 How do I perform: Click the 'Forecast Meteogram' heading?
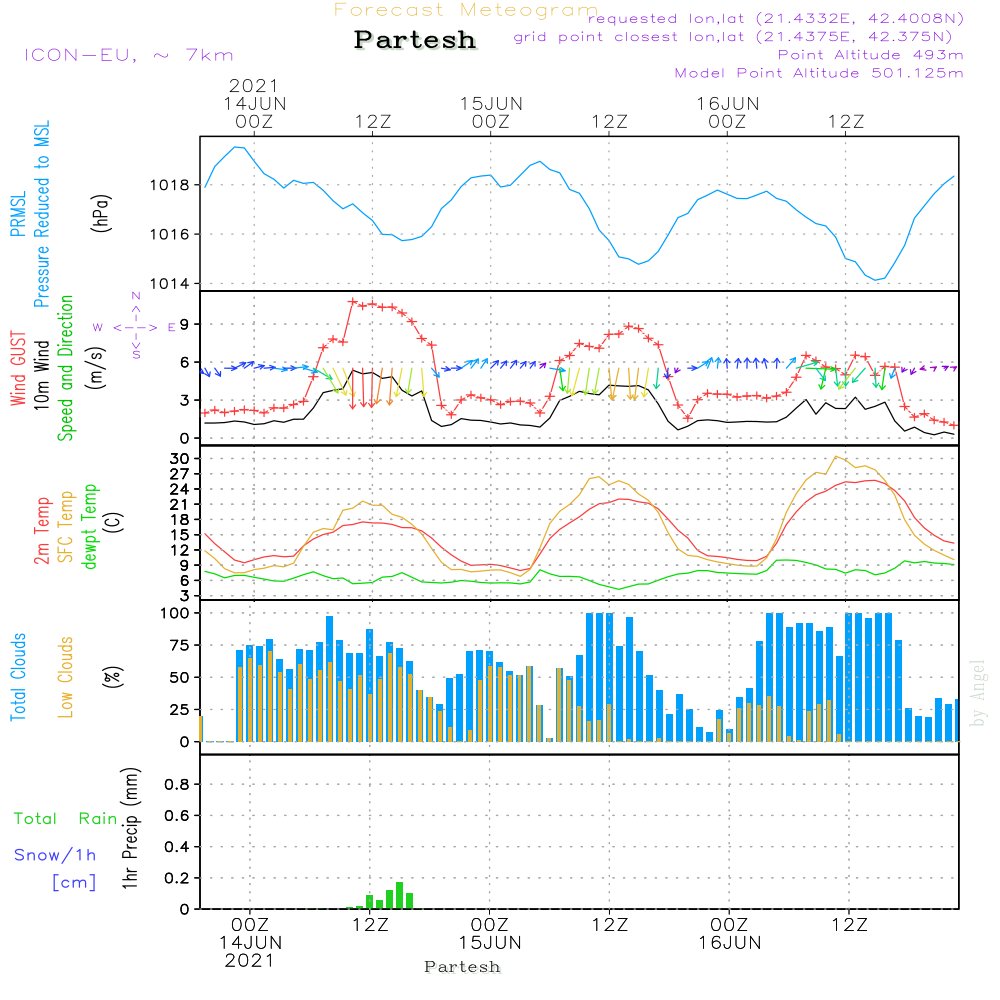466,10
